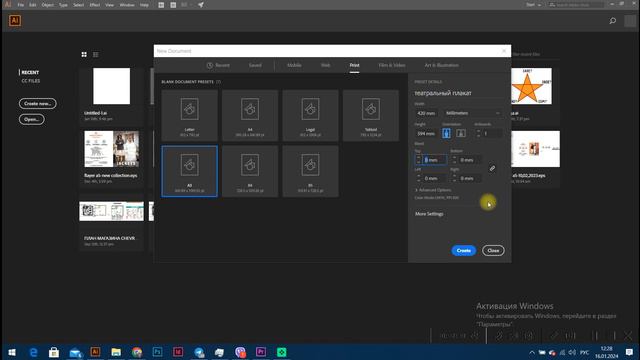The width and height of the screenshot is (640, 360).
Task: Open Premiere Pro from taskbar
Action: pos(261,352)
